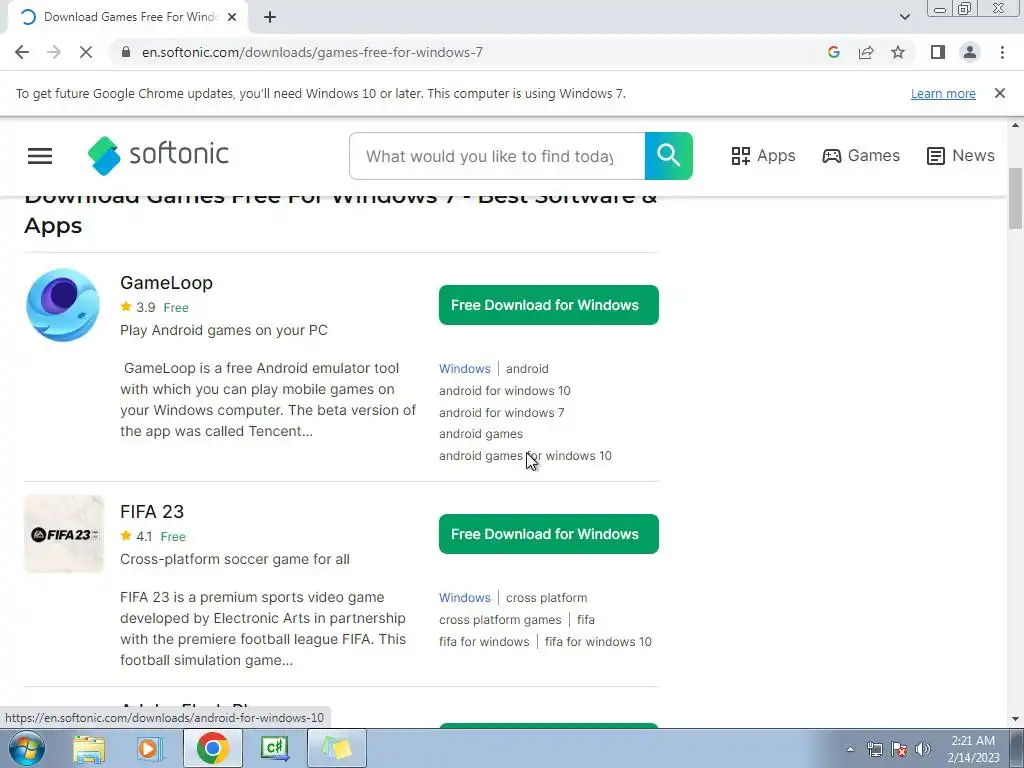Open Chrome's three-dot menu
This screenshot has width=1024, height=768.
click(x=1002, y=52)
